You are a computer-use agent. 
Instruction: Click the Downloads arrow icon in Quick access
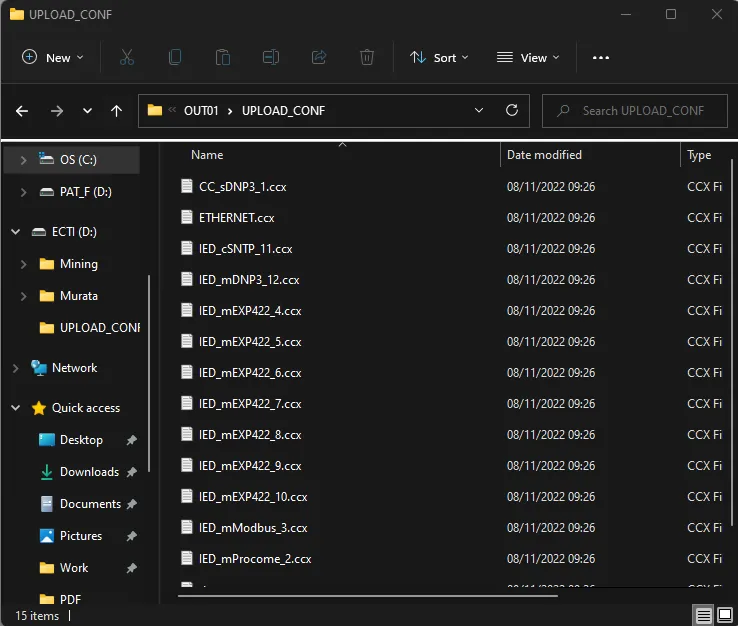[x=47, y=472]
